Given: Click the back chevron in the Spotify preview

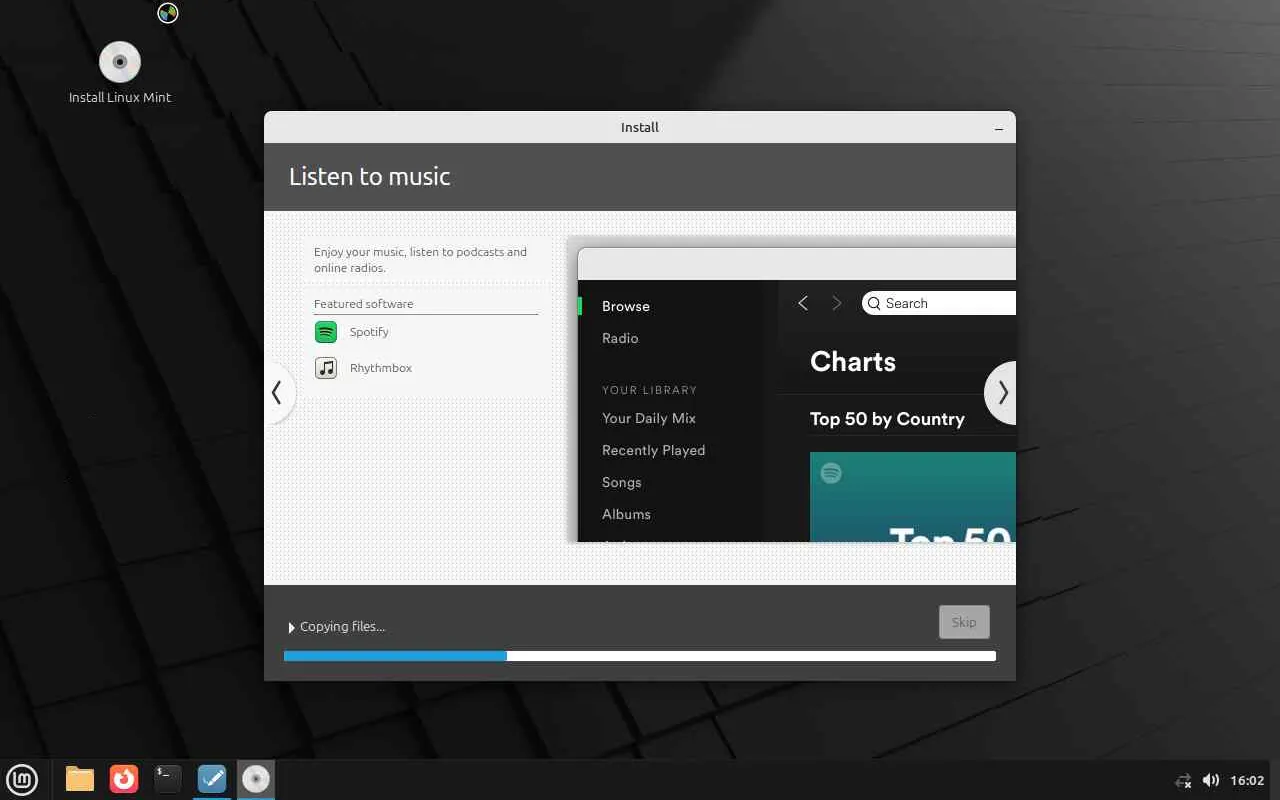Looking at the screenshot, I should tap(803, 303).
